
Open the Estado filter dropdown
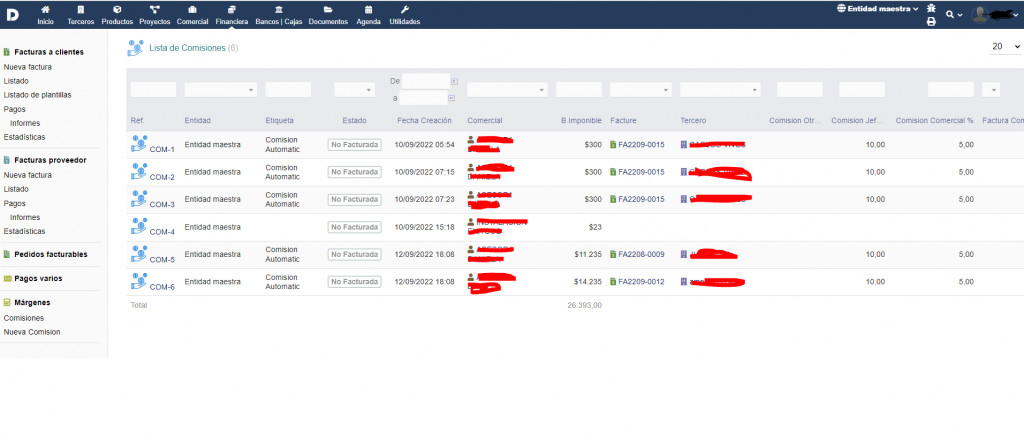tap(355, 89)
